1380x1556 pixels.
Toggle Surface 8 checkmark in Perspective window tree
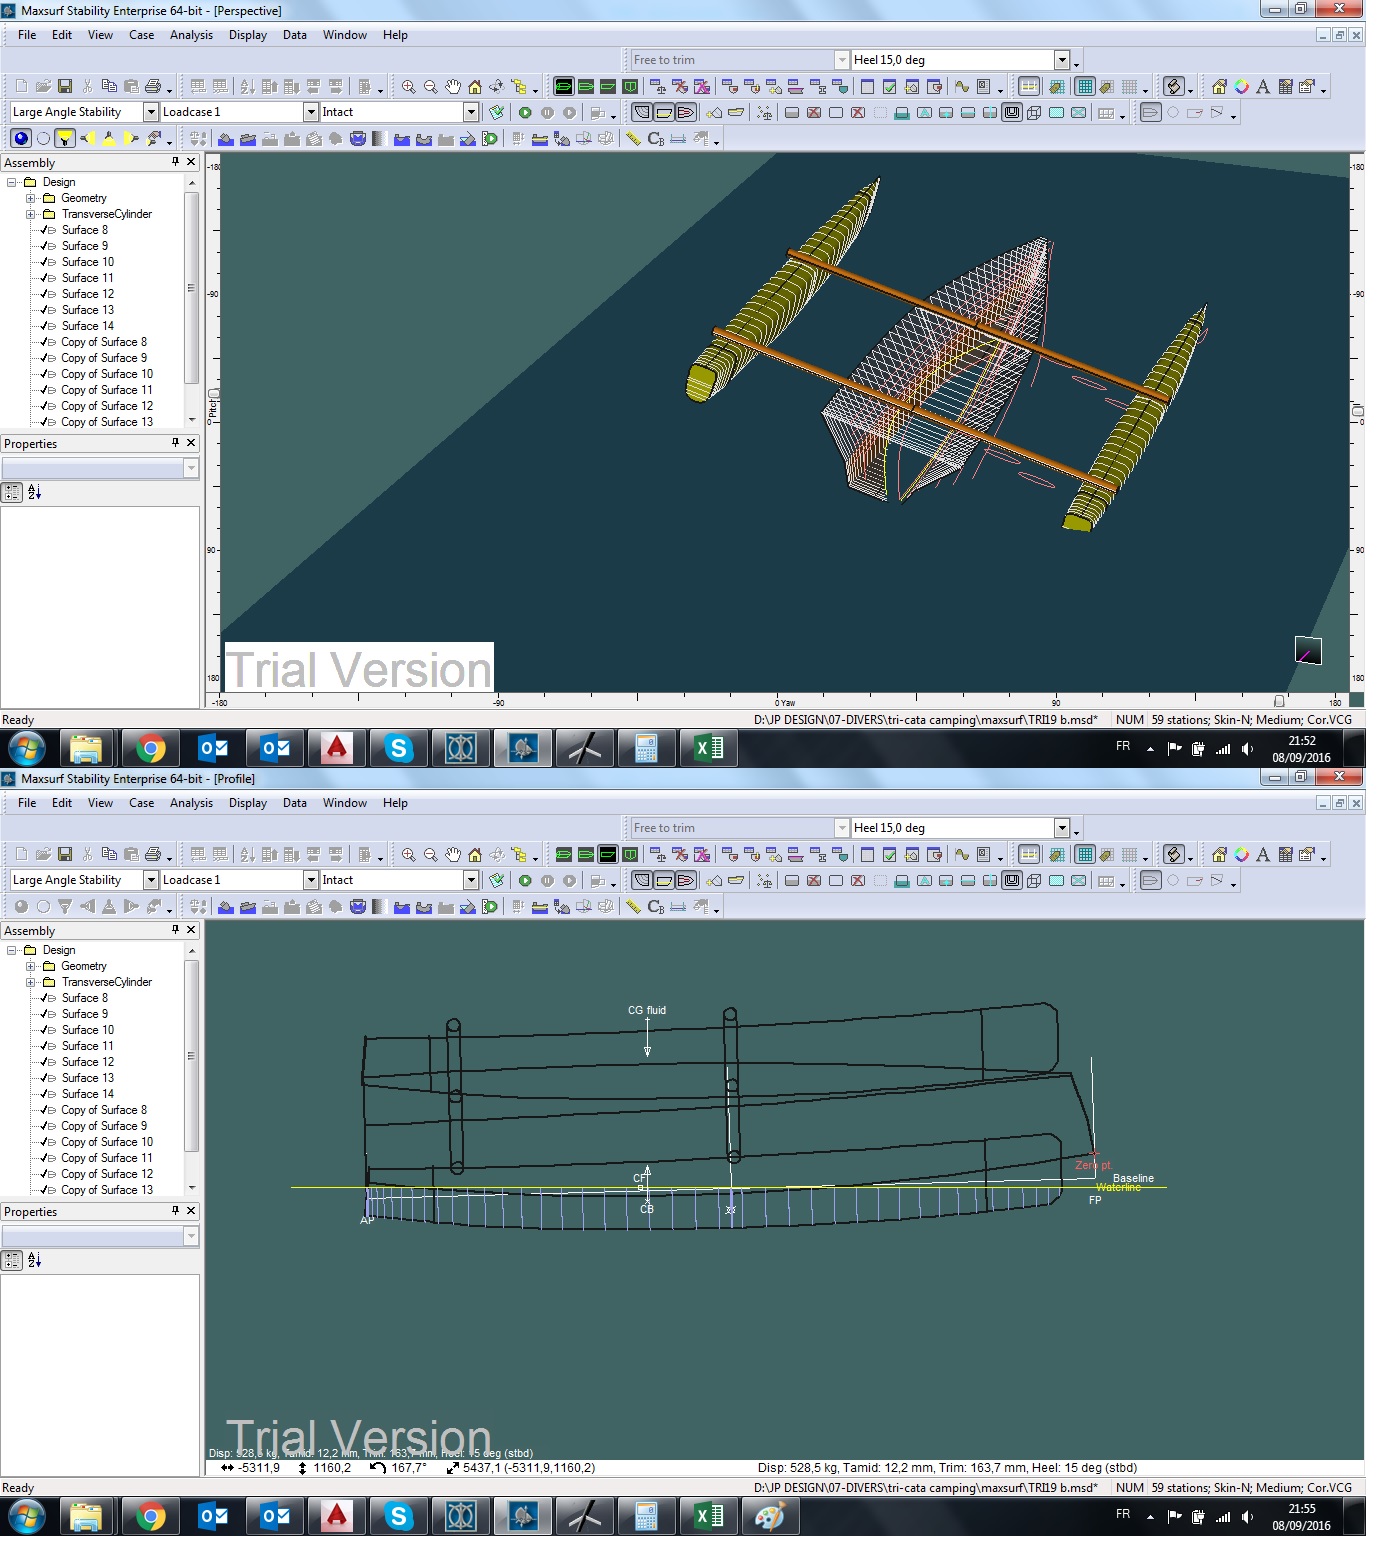pyautogui.click(x=46, y=230)
